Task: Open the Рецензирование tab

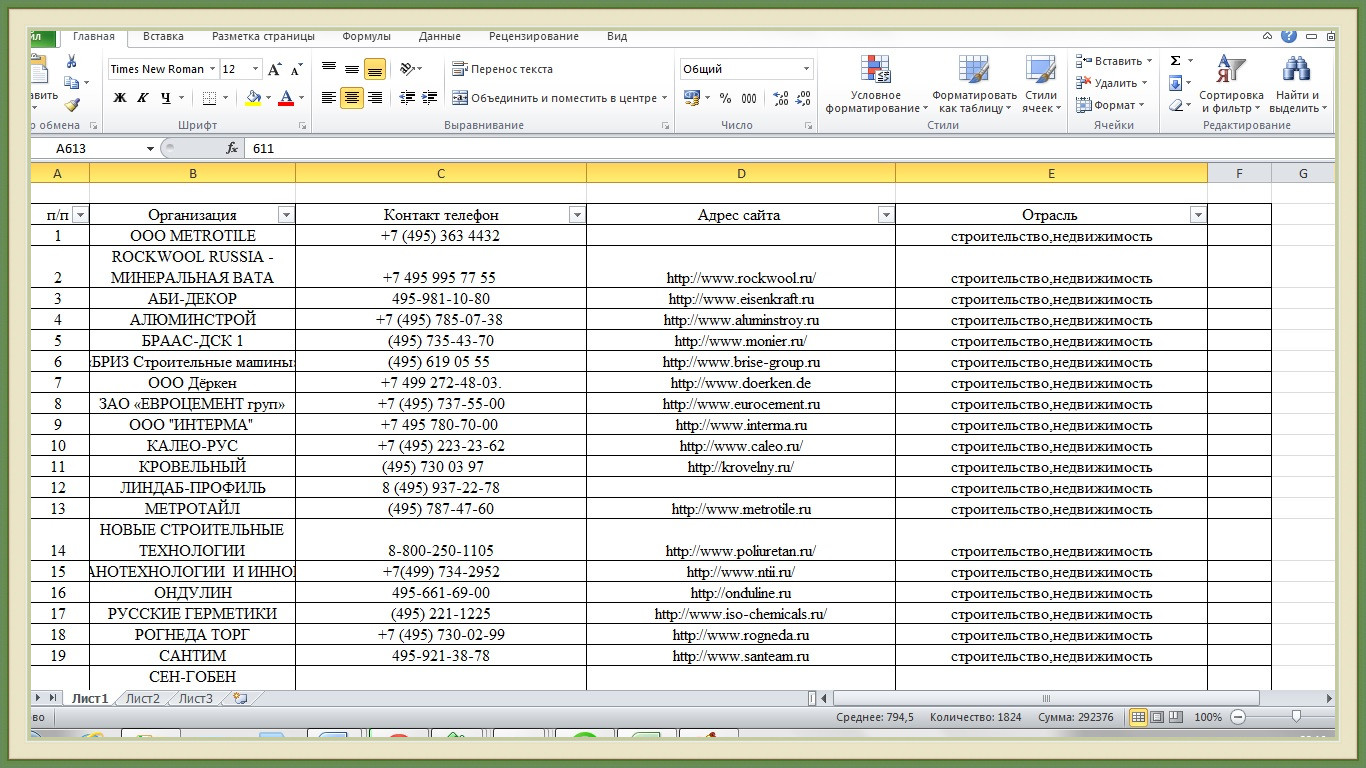Action: click(534, 37)
